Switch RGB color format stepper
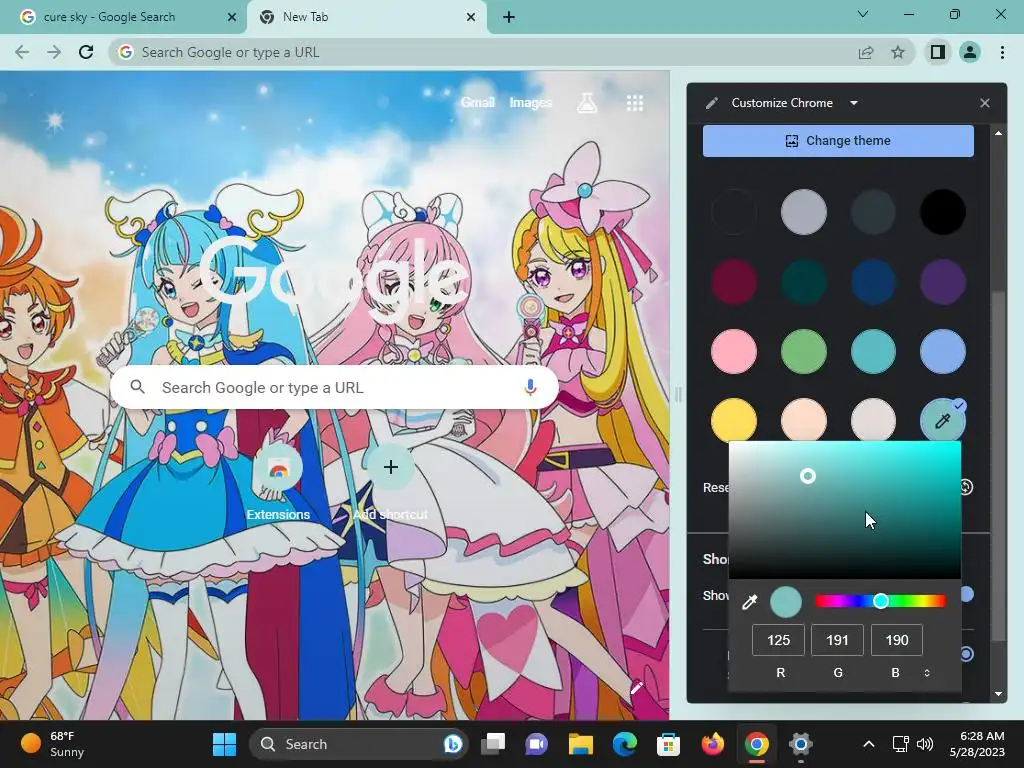 click(927, 673)
